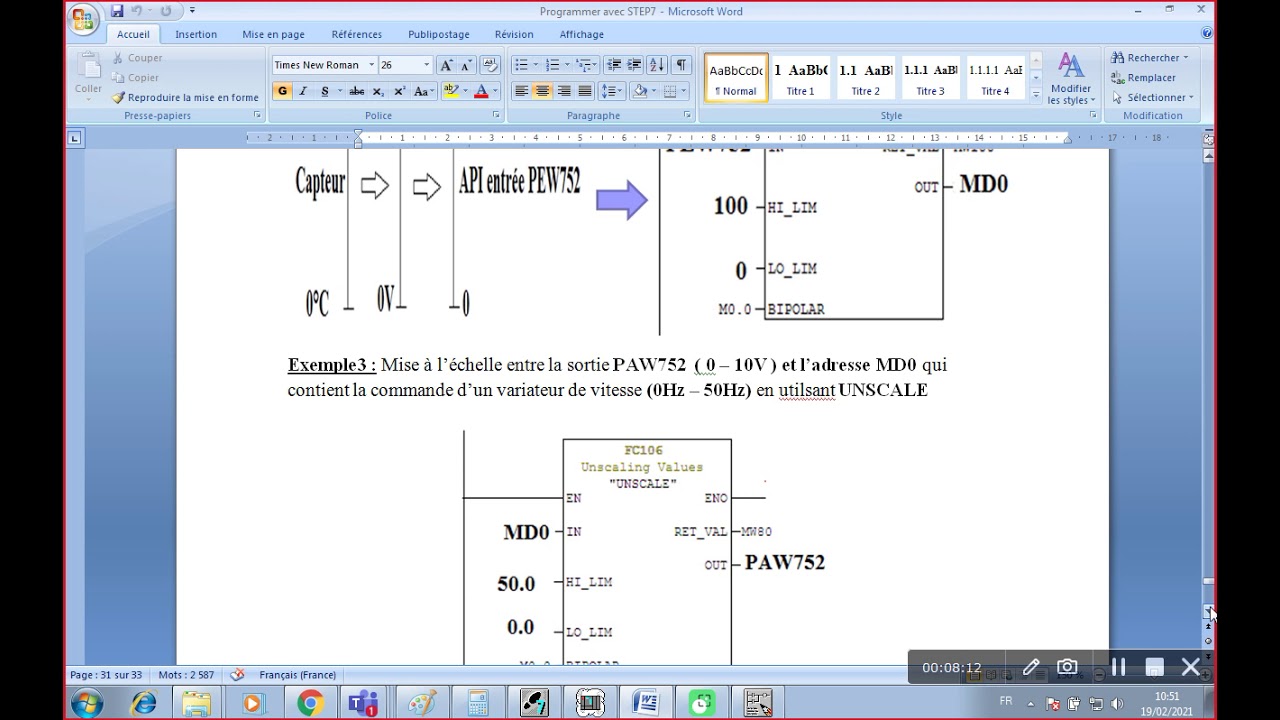Open Word help question mark icon
Image resolution: width=1280 pixels, height=720 pixels.
point(1207,34)
